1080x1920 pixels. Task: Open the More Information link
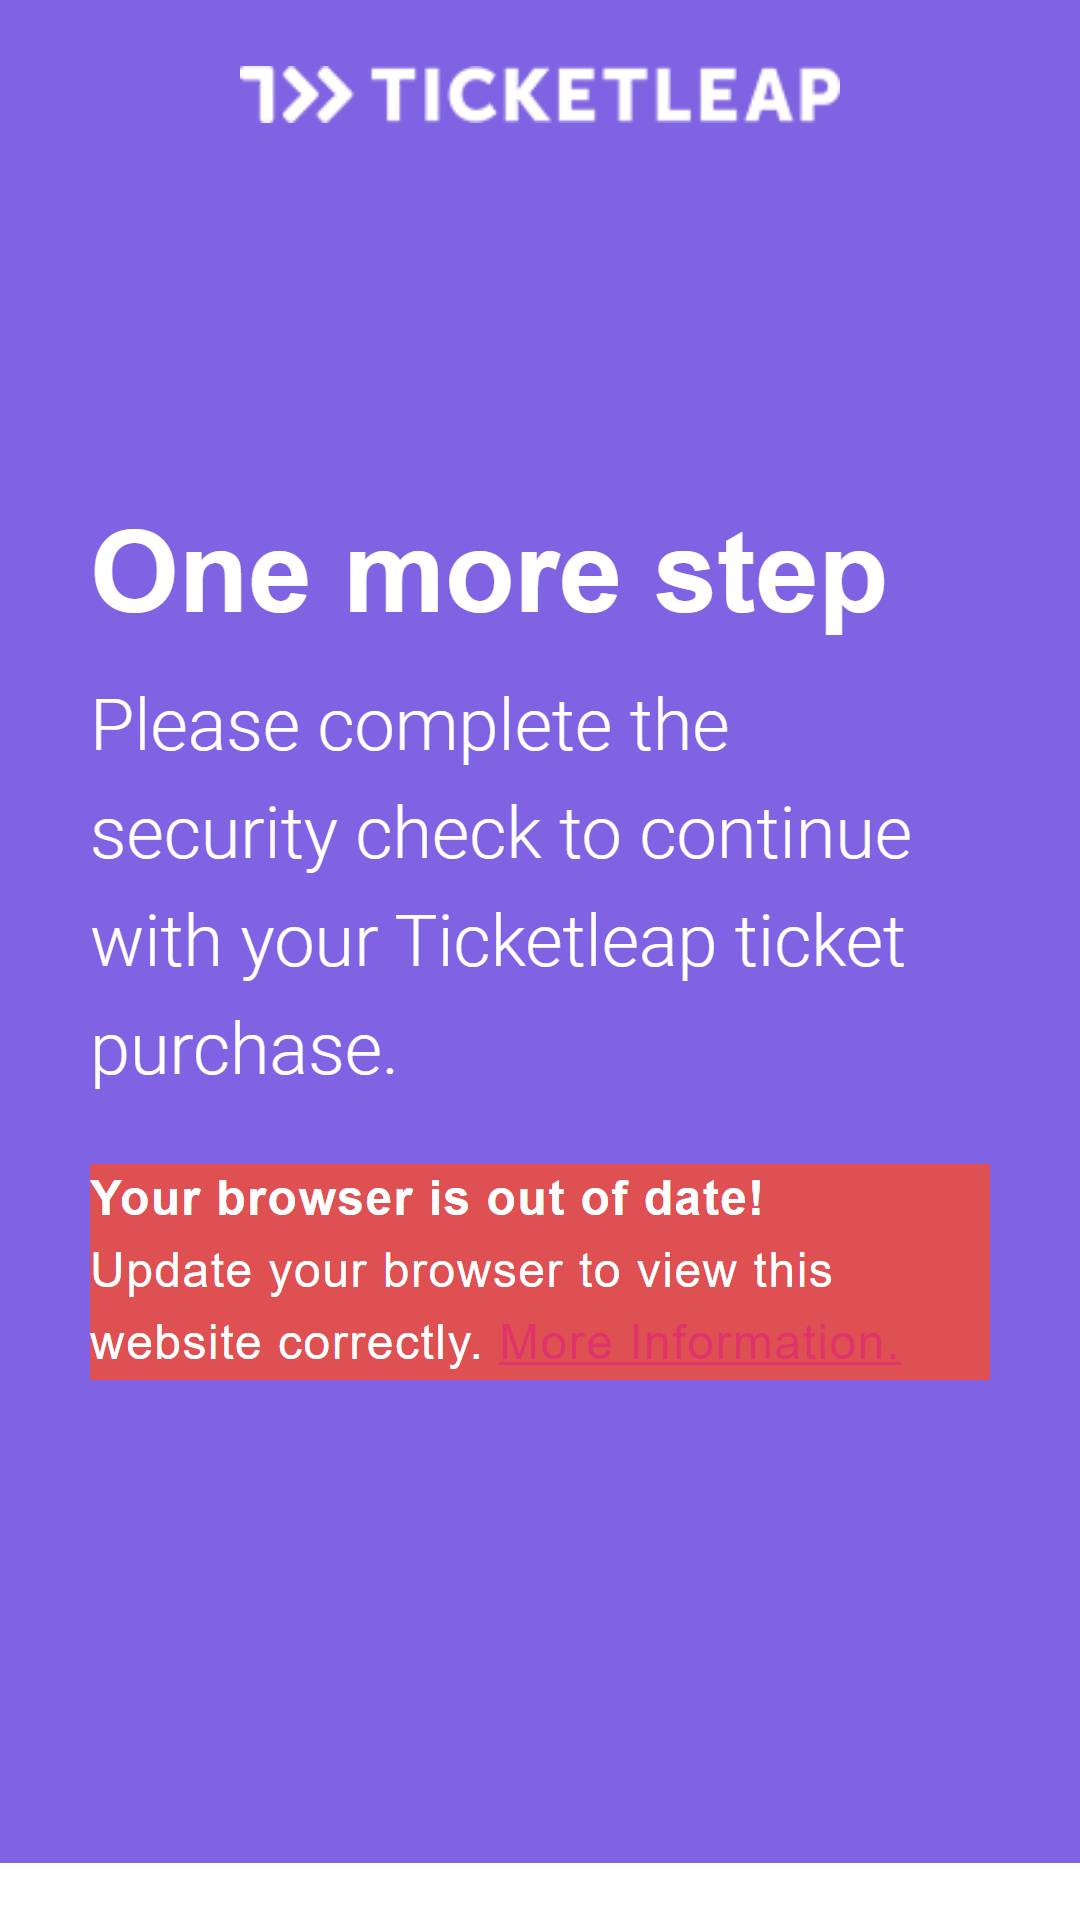pos(699,1343)
